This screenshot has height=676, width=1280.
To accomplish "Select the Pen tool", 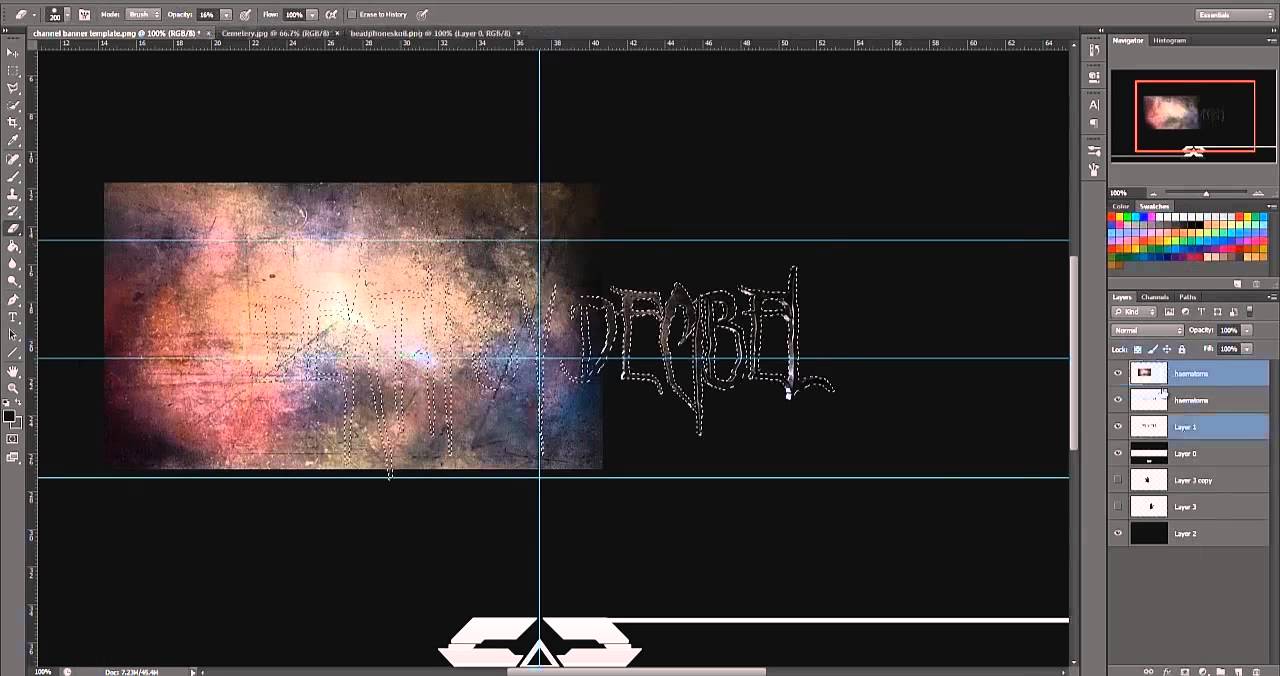I will (13, 299).
